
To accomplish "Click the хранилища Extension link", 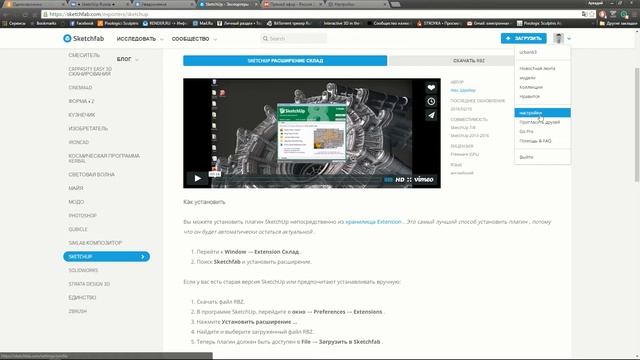I will tap(373, 222).
